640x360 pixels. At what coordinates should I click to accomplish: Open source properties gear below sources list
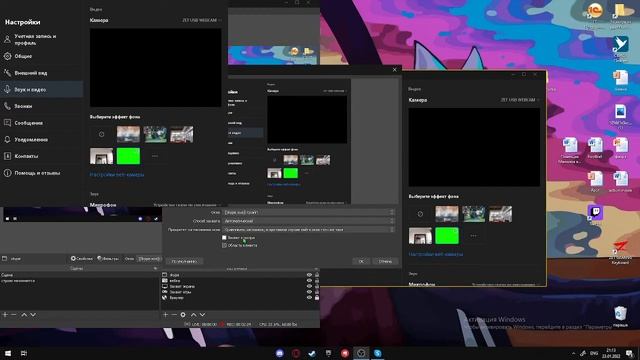click(183, 315)
